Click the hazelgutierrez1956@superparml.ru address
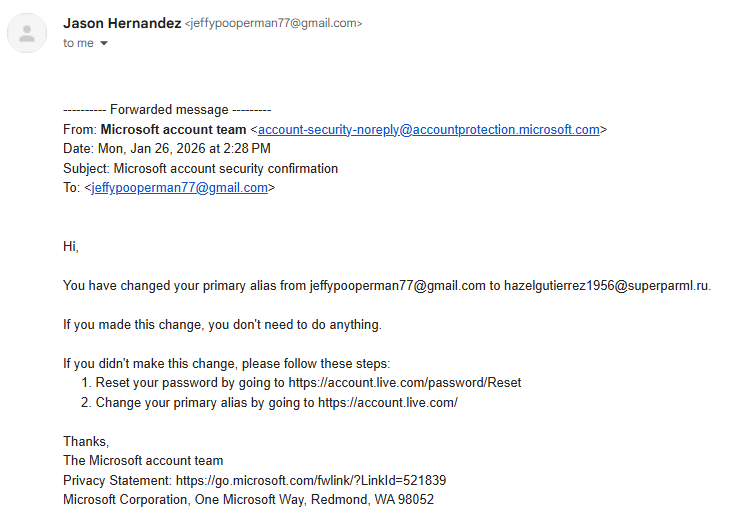745x526 pixels. click(x=606, y=286)
